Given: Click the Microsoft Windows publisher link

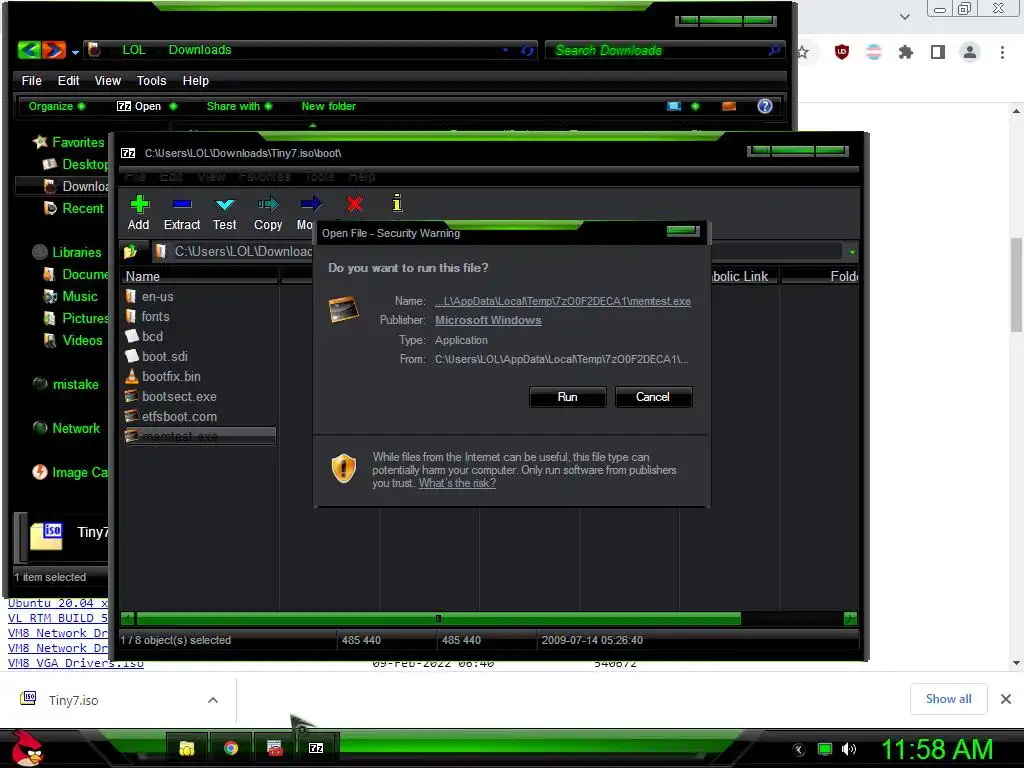Looking at the screenshot, I should coord(488,320).
